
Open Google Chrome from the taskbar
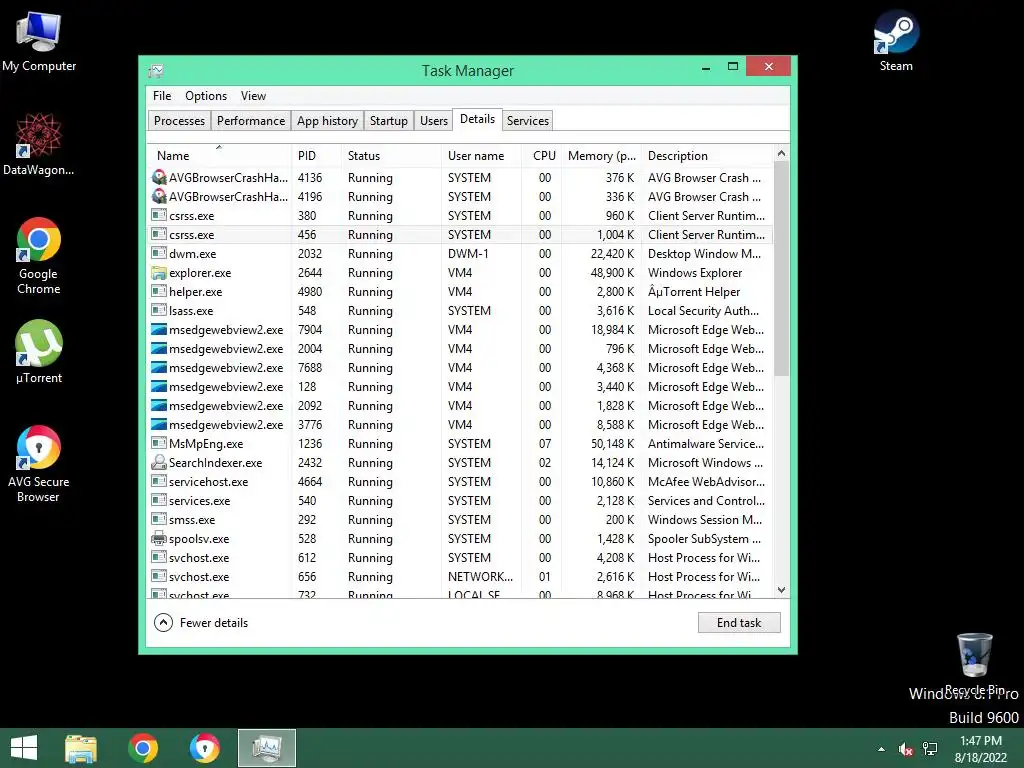point(143,748)
